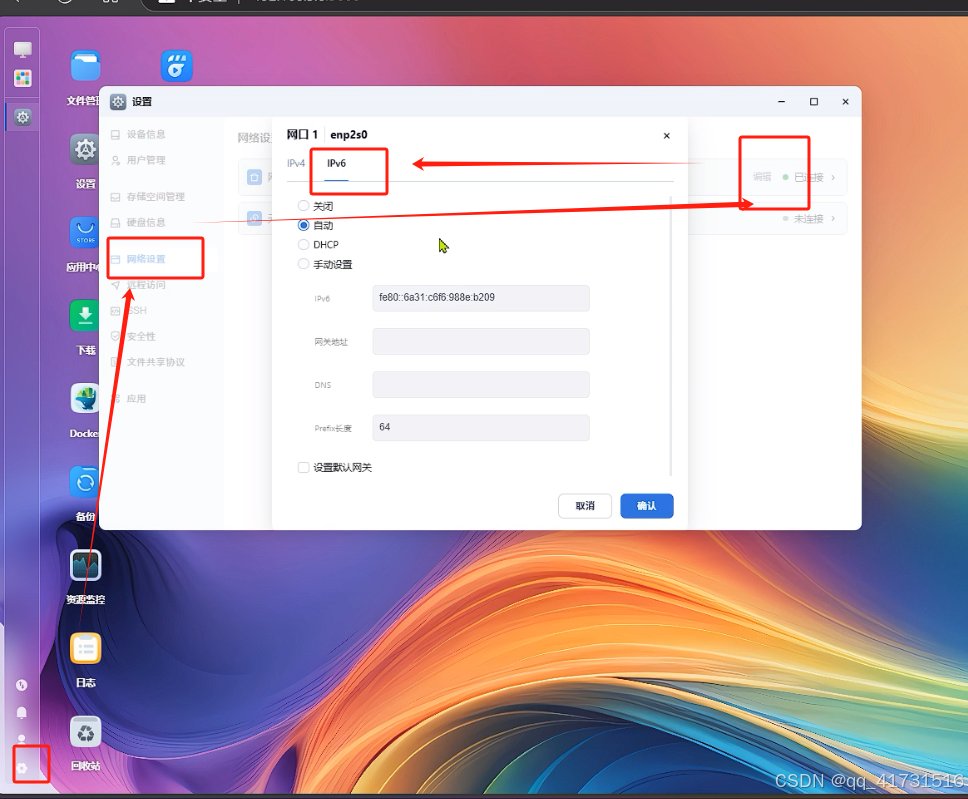The width and height of the screenshot is (968, 799).
Task: Open 远程访问 in the settings sidebar
Action: pyautogui.click(x=146, y=285)
